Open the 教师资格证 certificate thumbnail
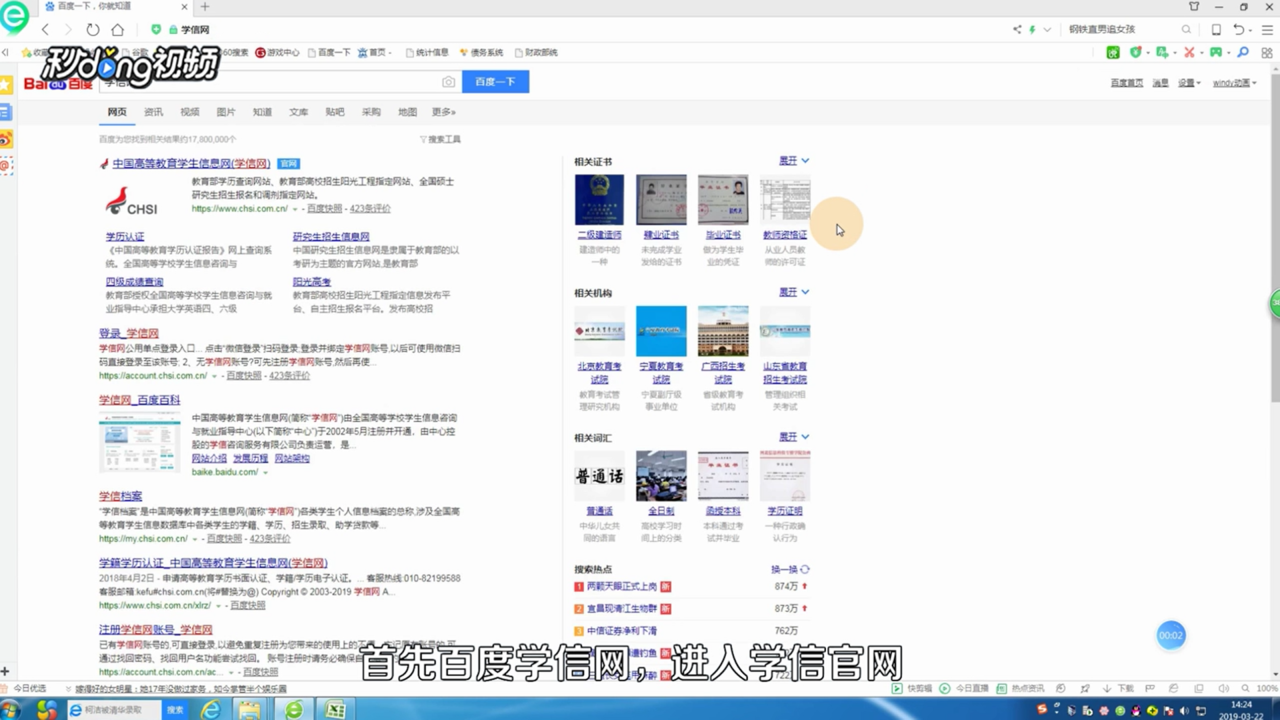 point(785,199)
